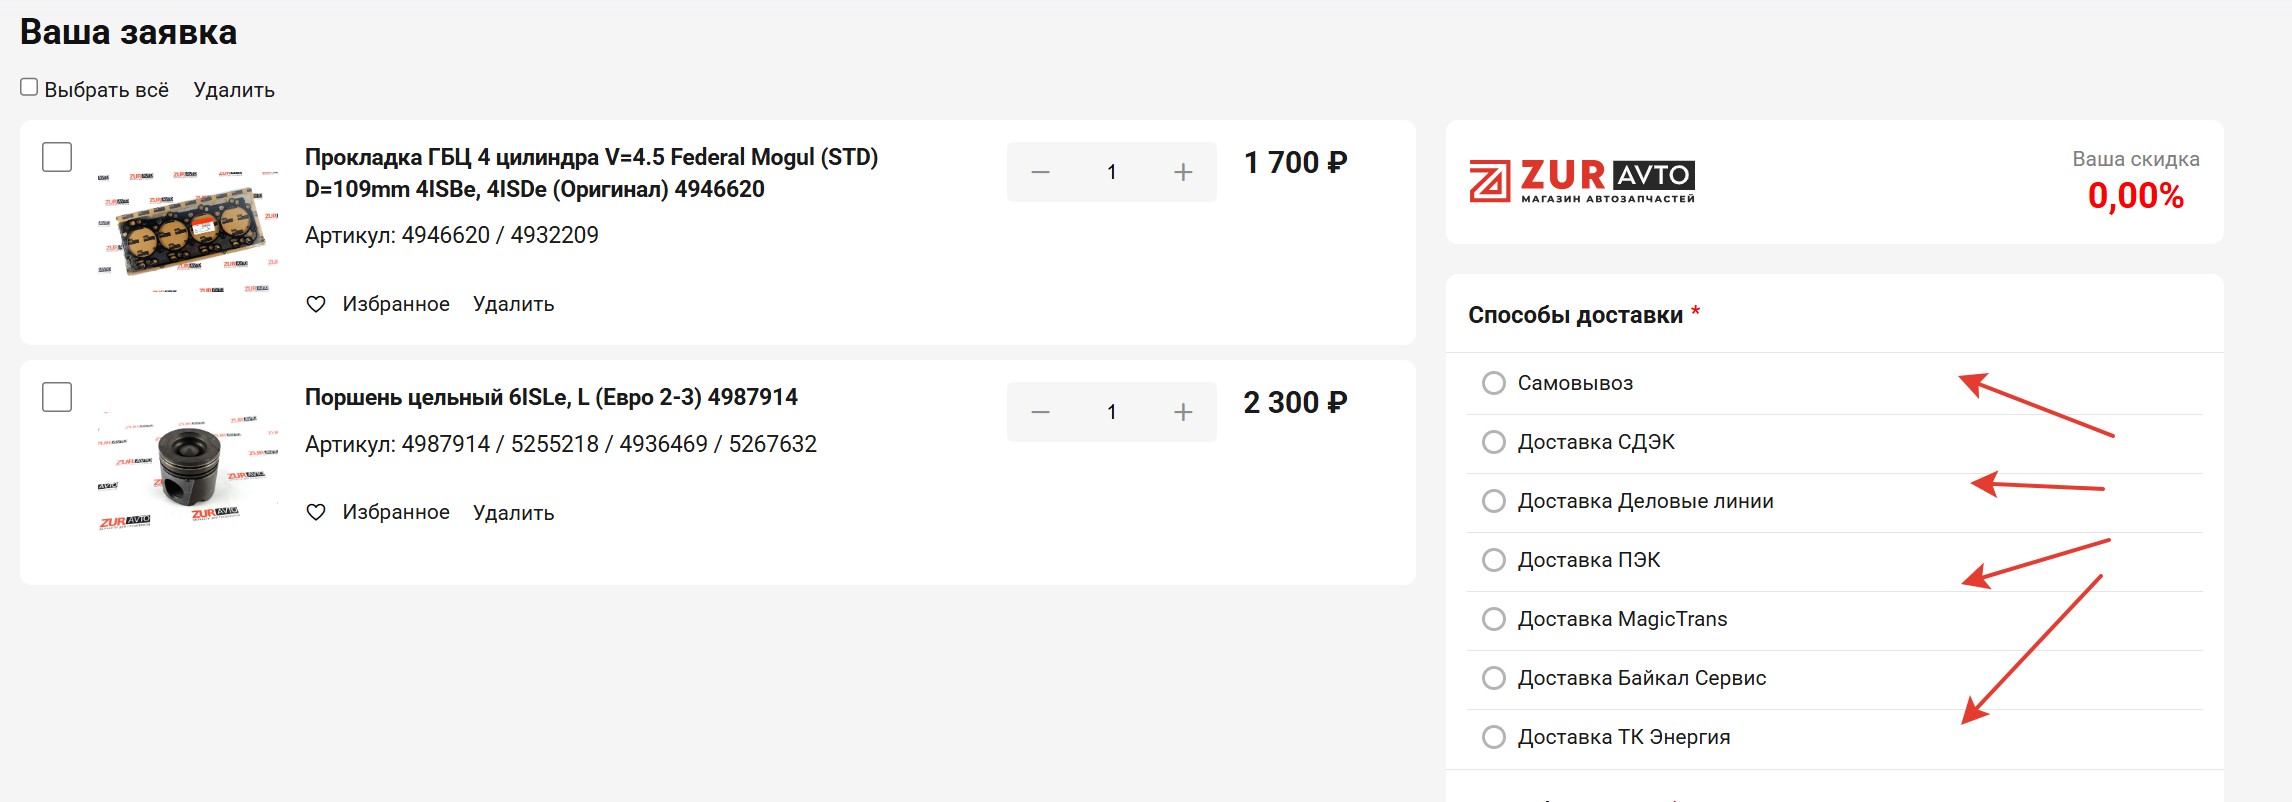Check the box for the piston product
2292x802 pixels.
[57, 397]
